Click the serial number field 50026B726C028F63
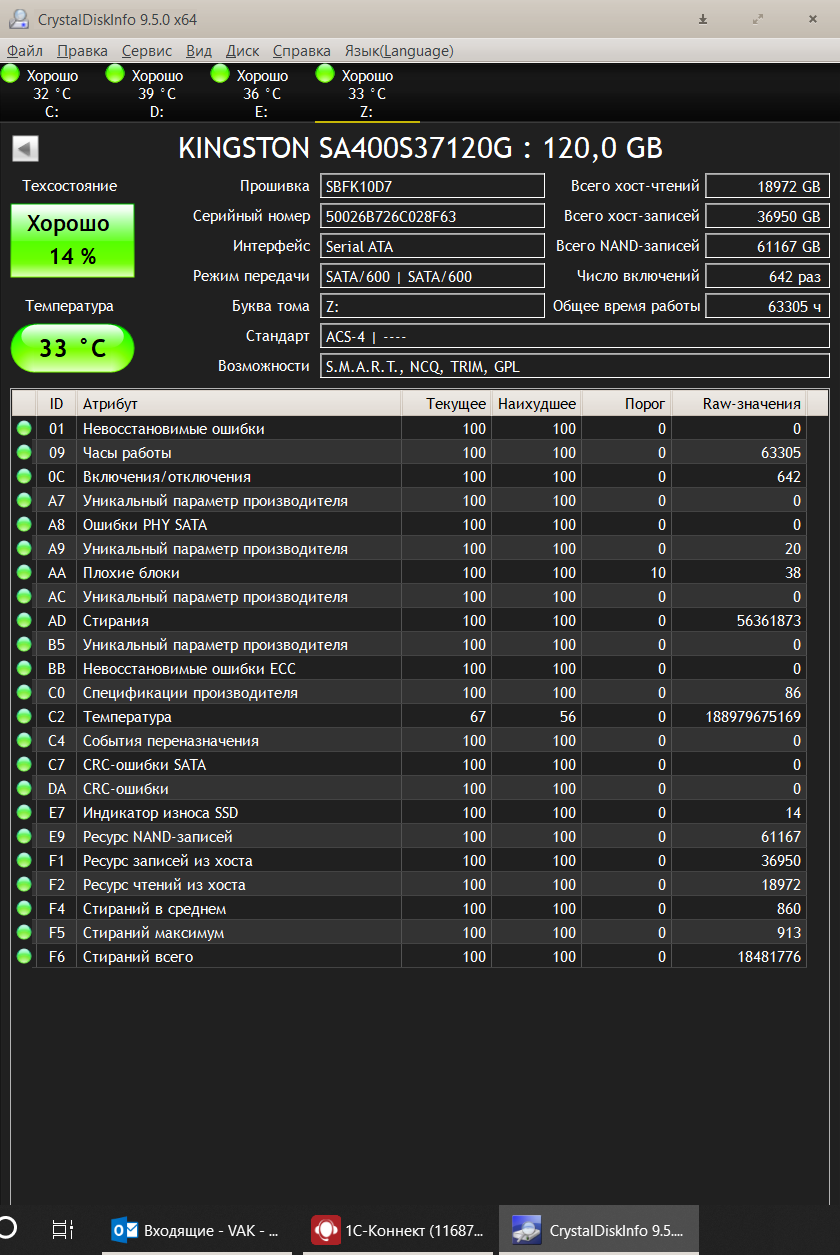The image size is (840, 1260). click(x=432, y=216)
